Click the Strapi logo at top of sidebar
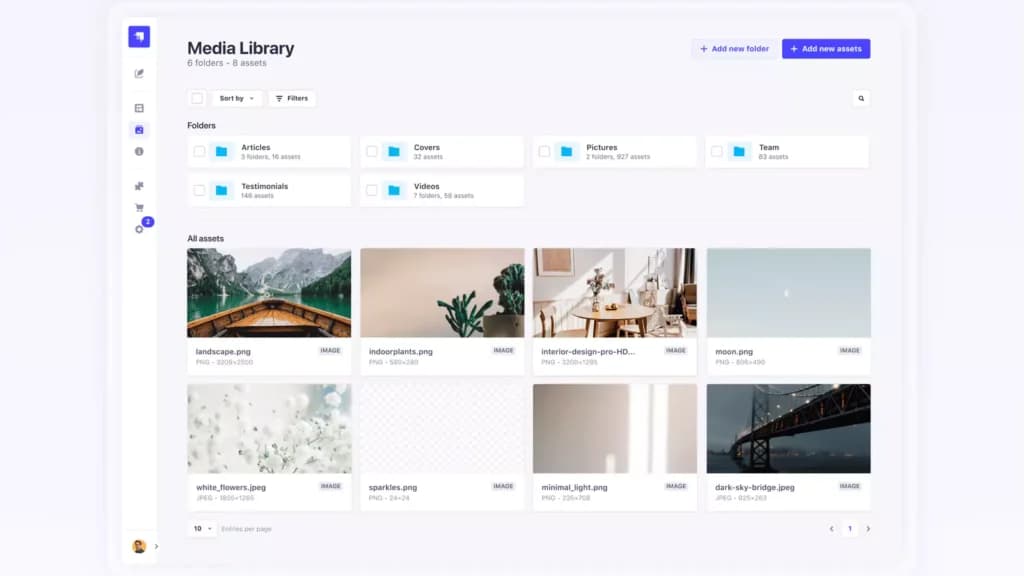The width and height of the screenshot is (1024, 576). (x=139, y=37)
